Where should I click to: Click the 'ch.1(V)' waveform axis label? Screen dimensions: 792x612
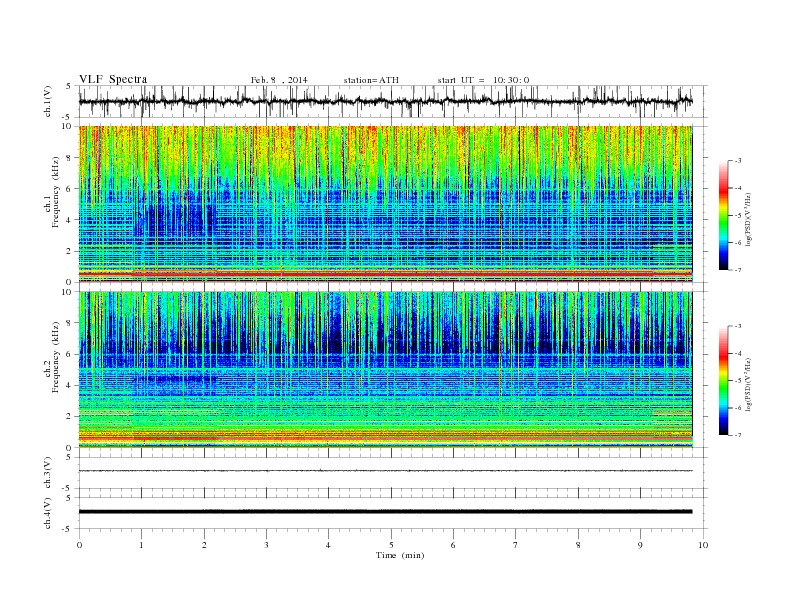click(48, 101)
